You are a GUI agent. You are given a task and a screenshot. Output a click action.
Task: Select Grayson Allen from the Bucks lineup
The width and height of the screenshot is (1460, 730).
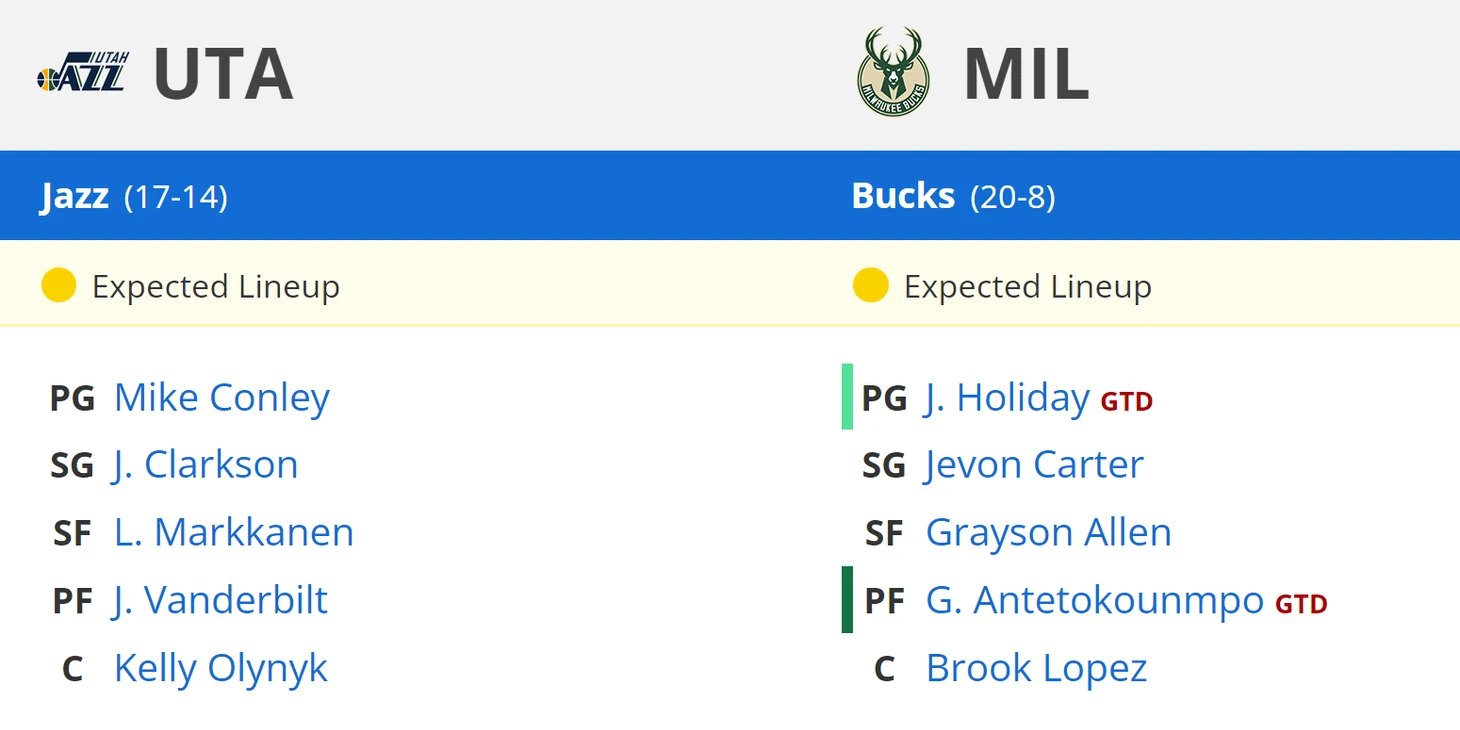point(1048,533)
